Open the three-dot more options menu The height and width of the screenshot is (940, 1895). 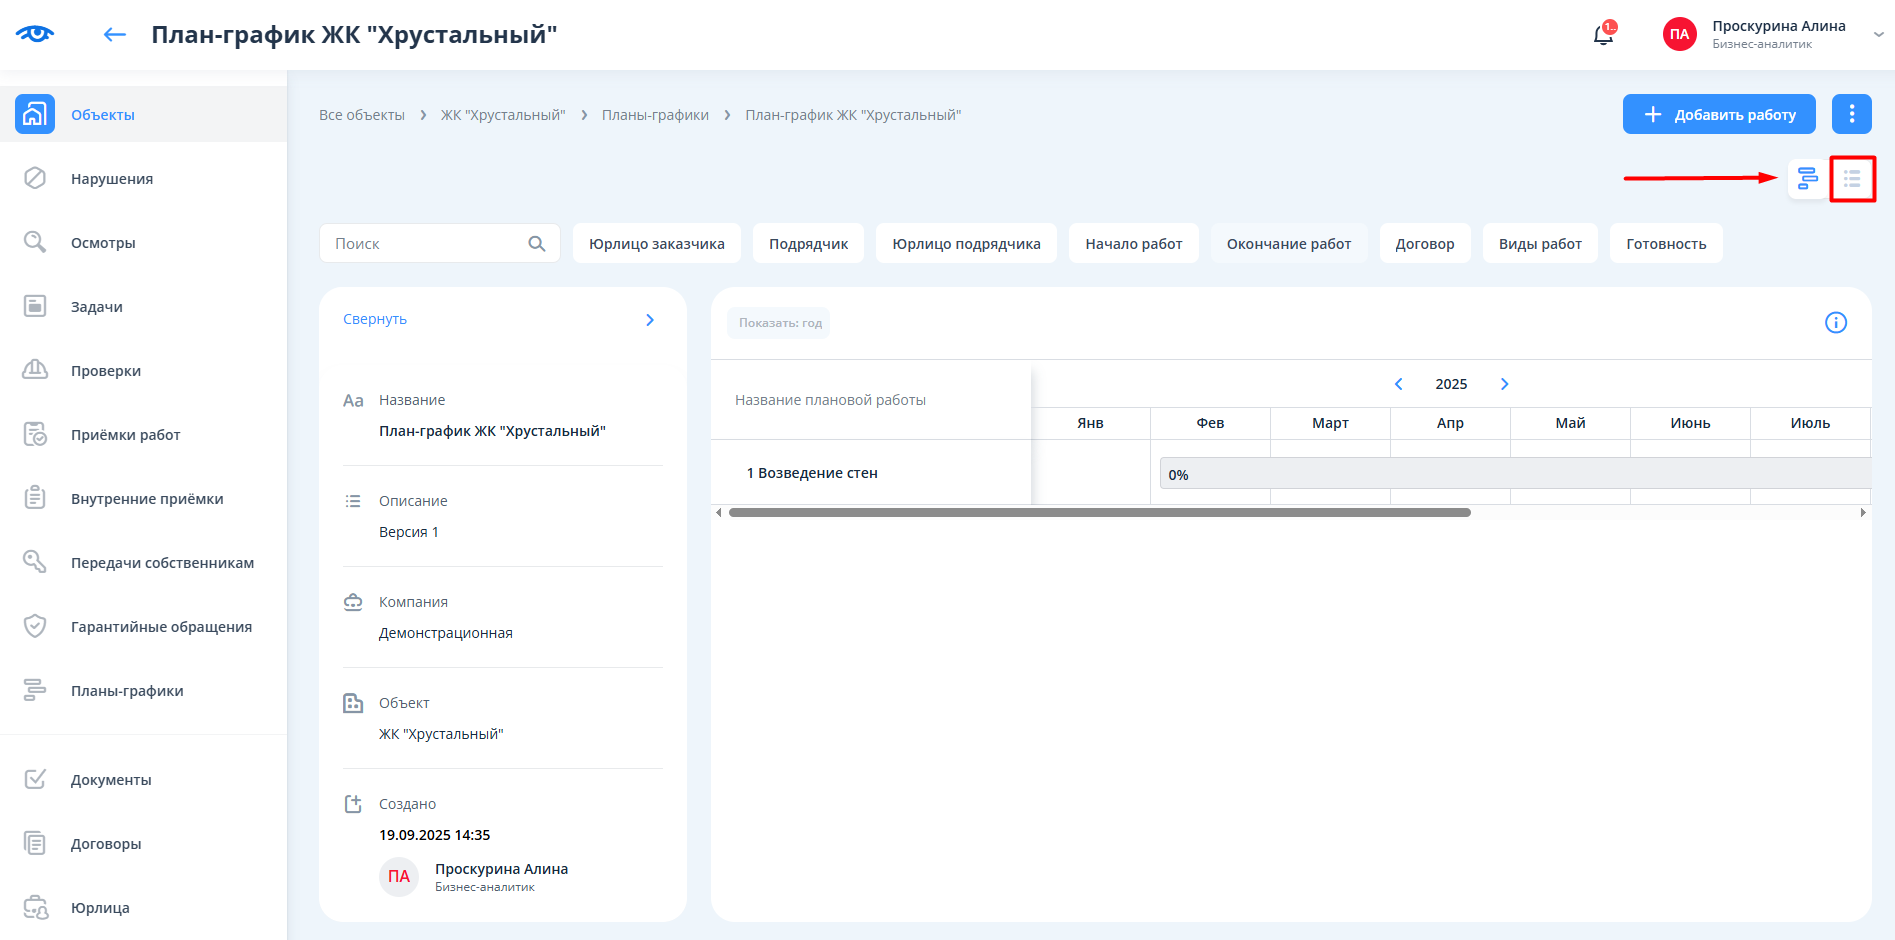[x=1851, y=114]
